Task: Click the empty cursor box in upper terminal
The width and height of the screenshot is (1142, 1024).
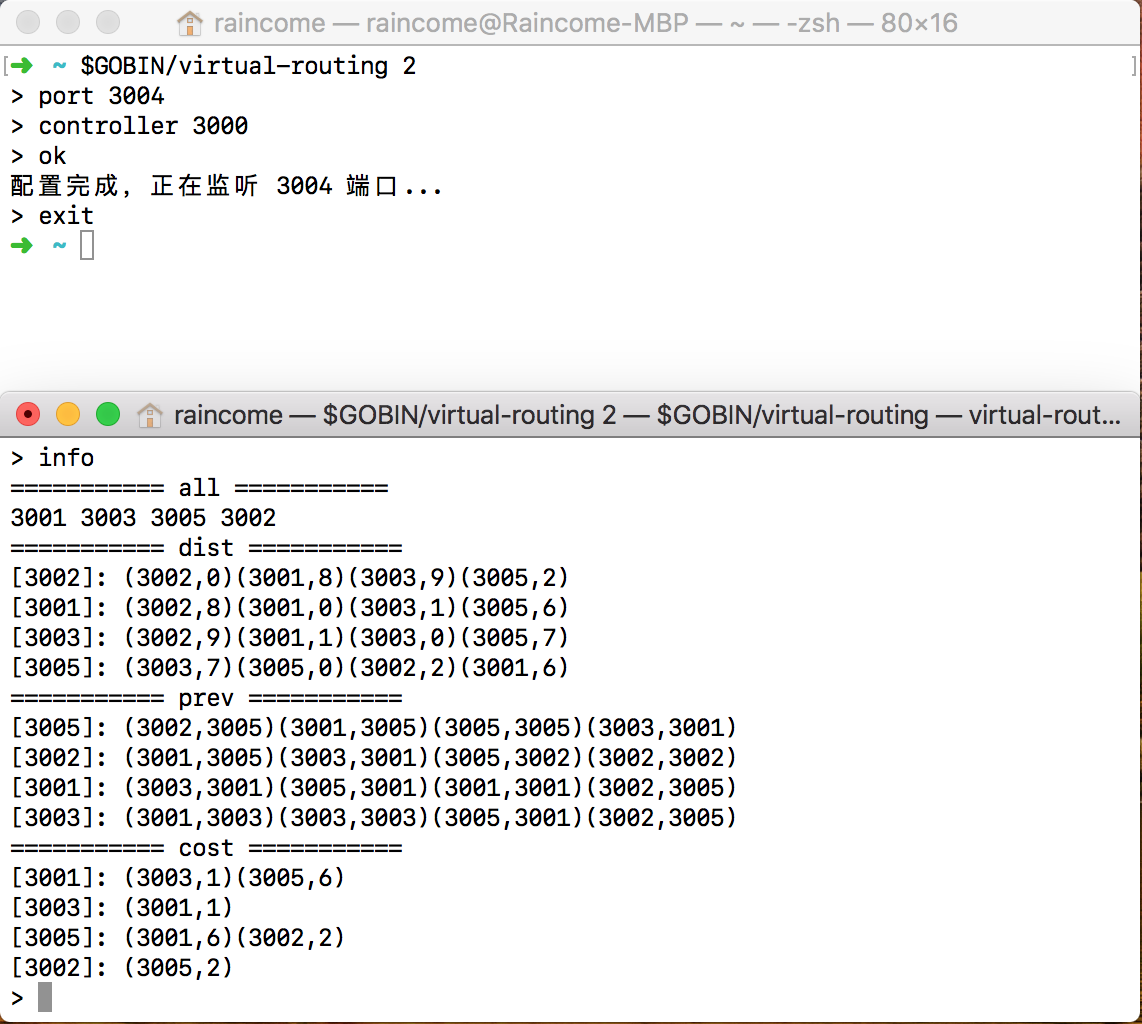Action: click(x=87, y=245)
